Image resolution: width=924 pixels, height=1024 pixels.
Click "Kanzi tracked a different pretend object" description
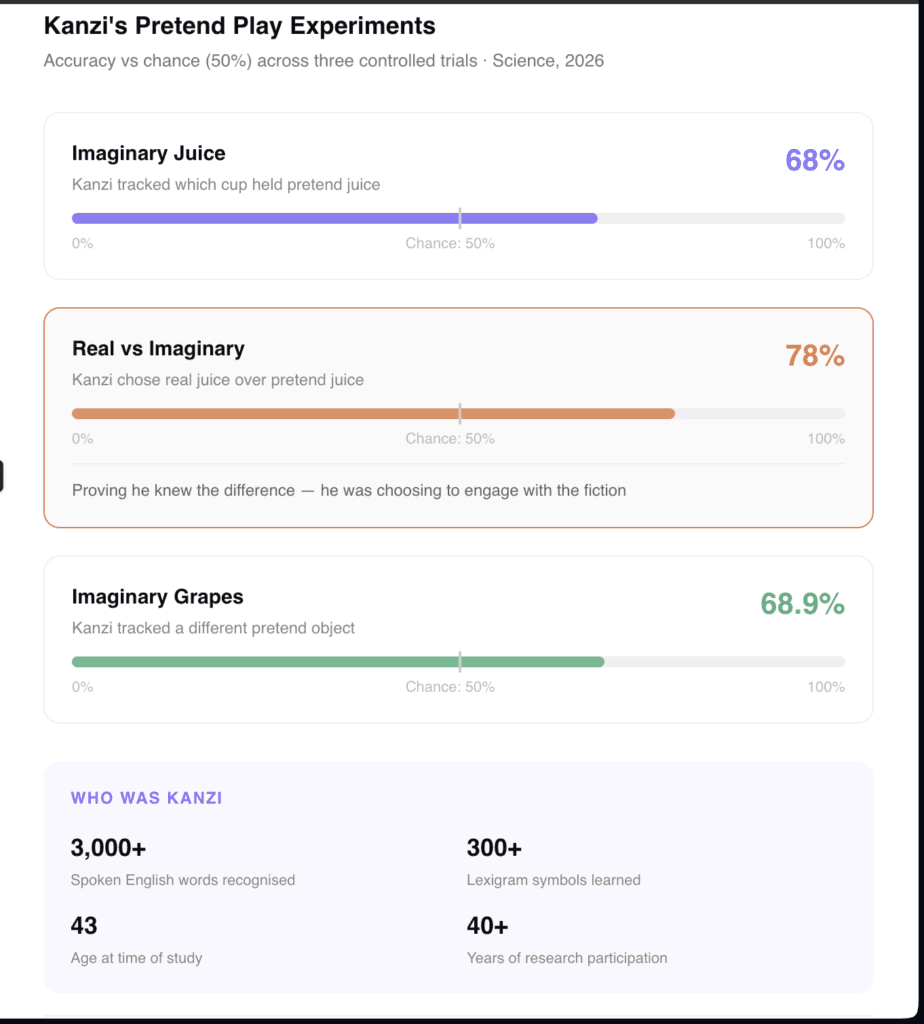(213, 628)
